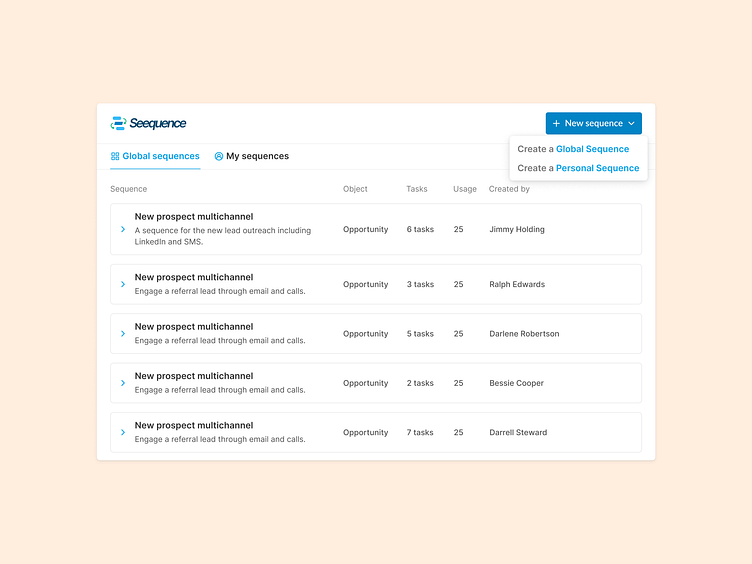This screenshot has width=752, height=564.
Task: Click the Seequence brand name text
Action: point(158,123)
